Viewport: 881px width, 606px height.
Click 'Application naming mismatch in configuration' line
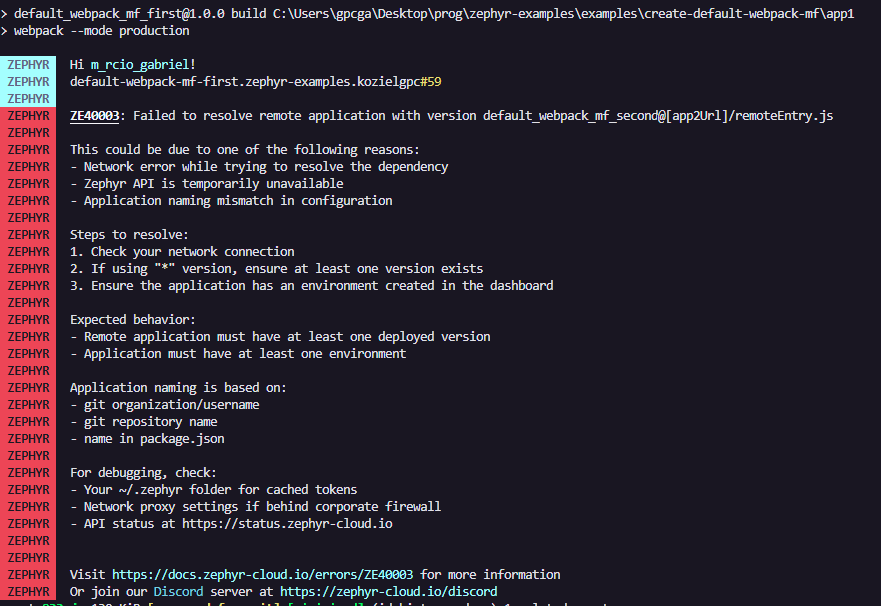(x=237, y=201)
